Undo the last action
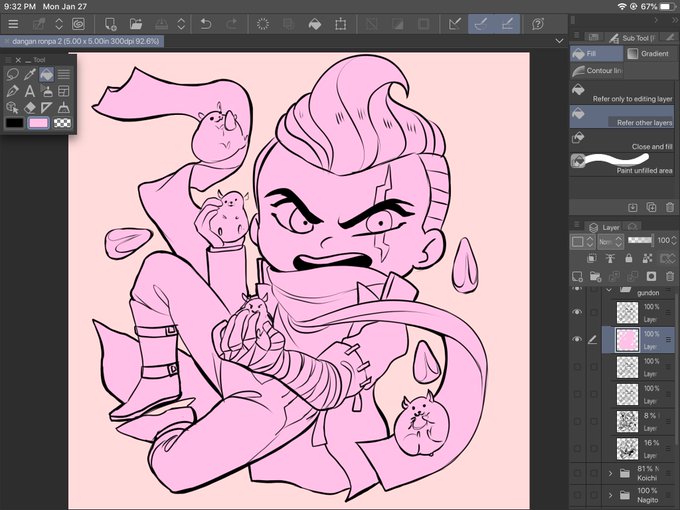The width and height of the screenshot is (680, 510). tap(206, 24)
